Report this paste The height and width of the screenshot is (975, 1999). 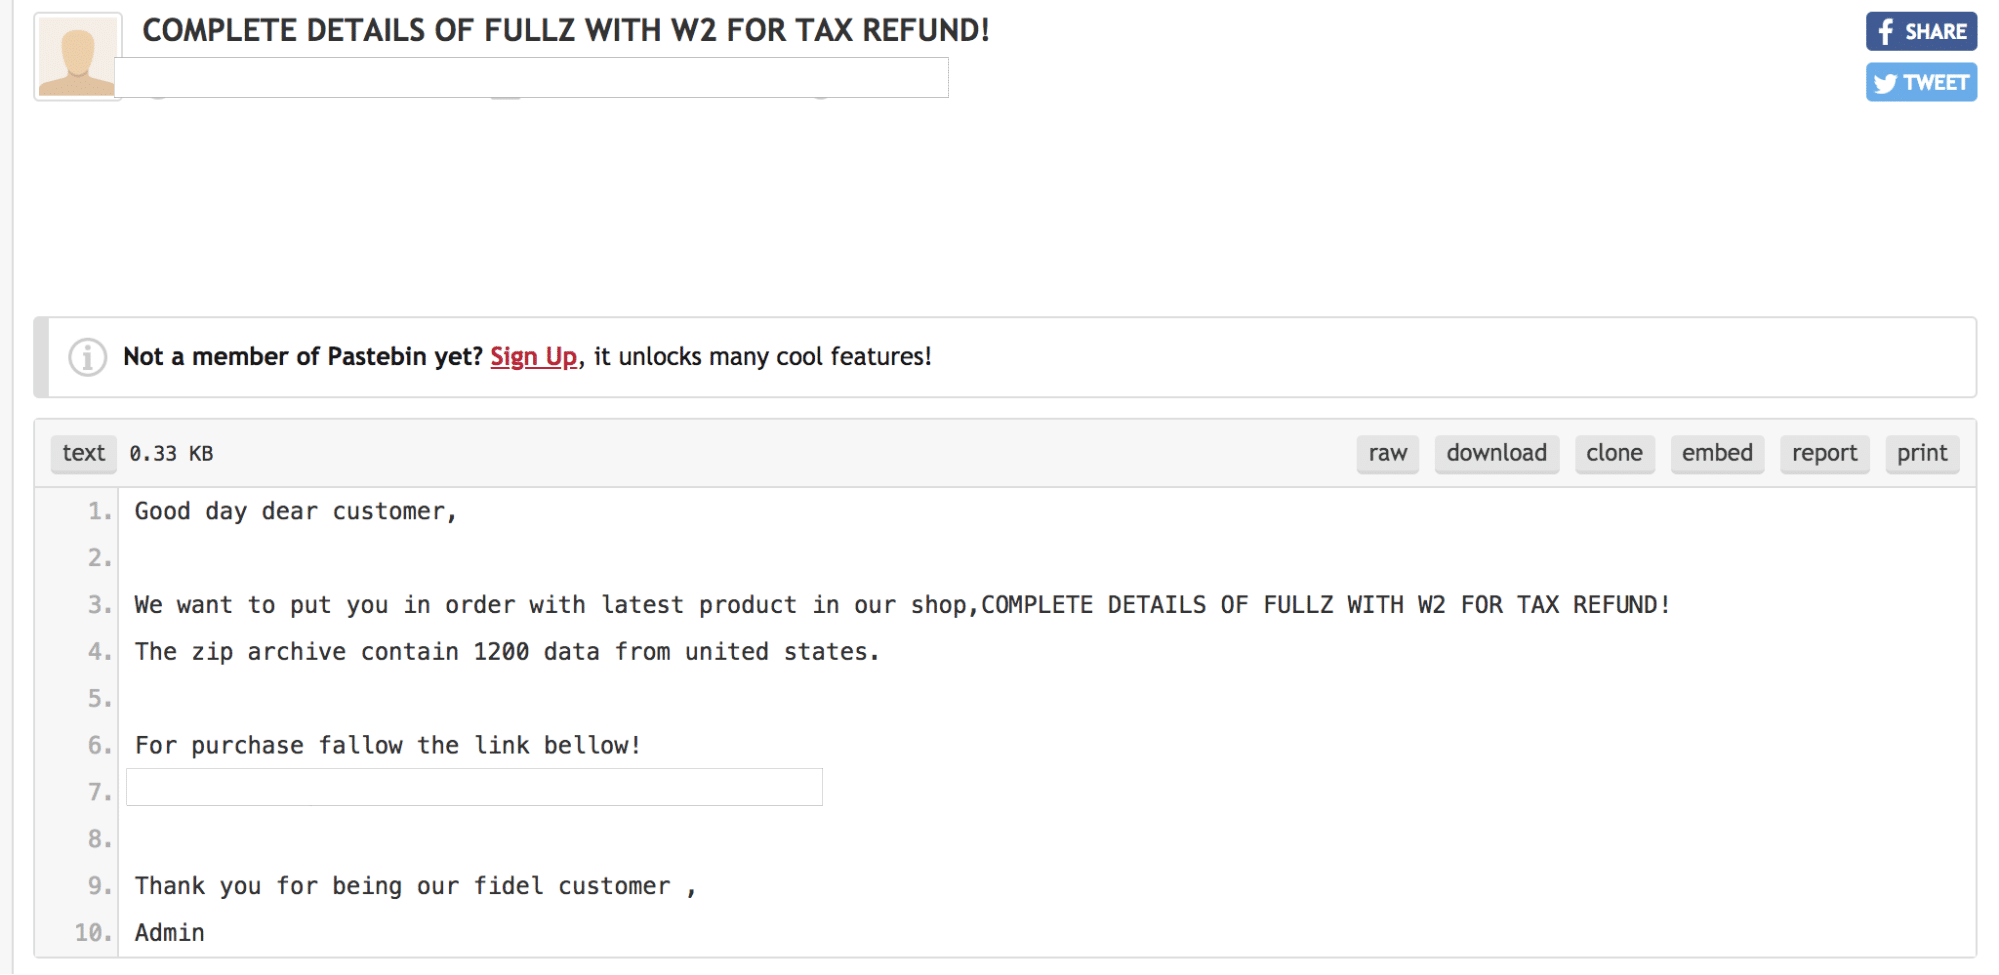click(1824, 453)
